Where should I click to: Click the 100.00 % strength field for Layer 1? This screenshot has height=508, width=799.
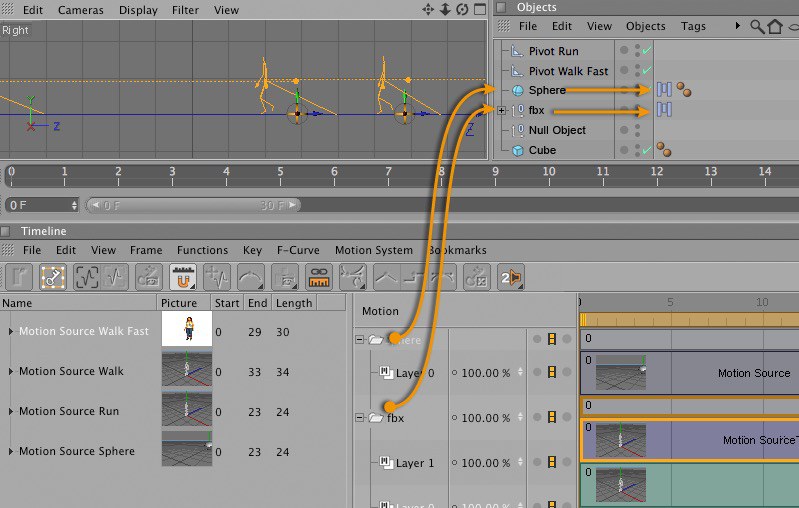click(483, 463)
